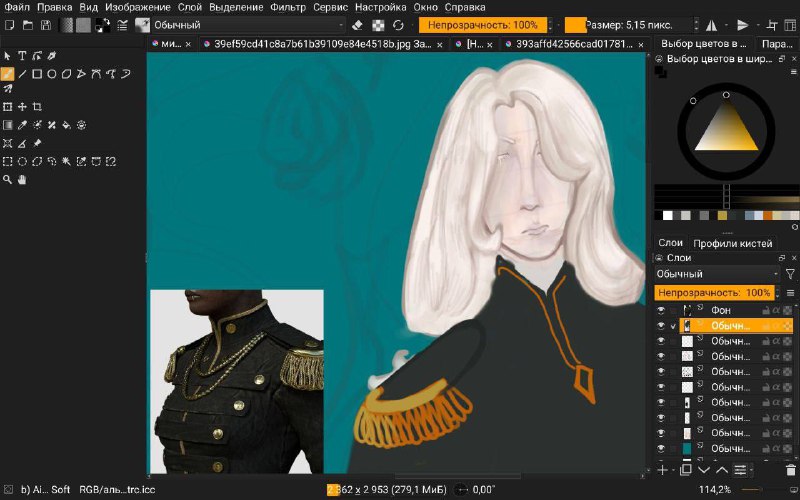Open the brush blending mode Обычный dropdown
Image resolution: width=800 pixels, height=500 pixels.
click(x=248, y=25)
